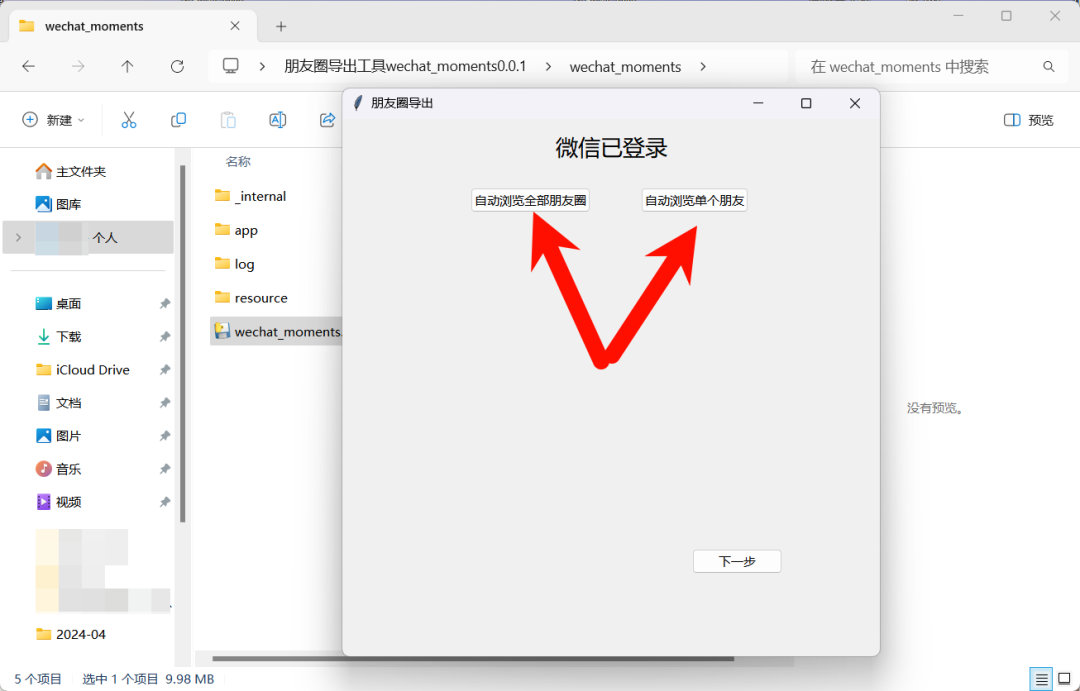Click the Copy icon in toolbar
The width and height of the screenshot is (1080, 691).
[178, 120]
